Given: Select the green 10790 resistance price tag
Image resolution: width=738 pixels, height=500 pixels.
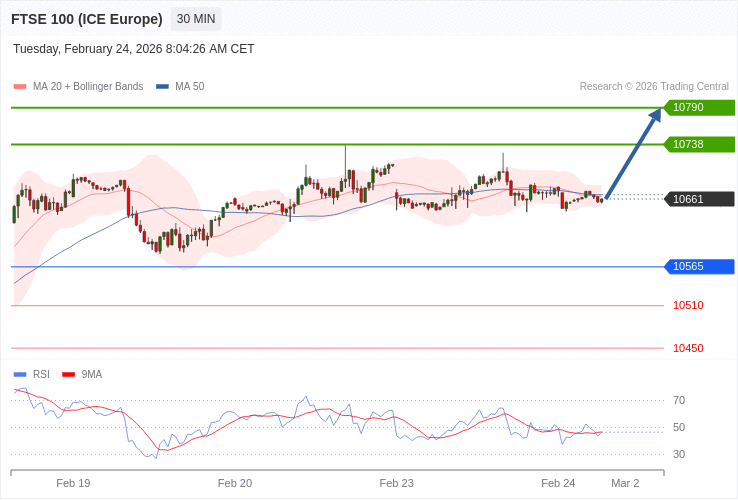Looking at the screenshot, I should coord(698,107).
